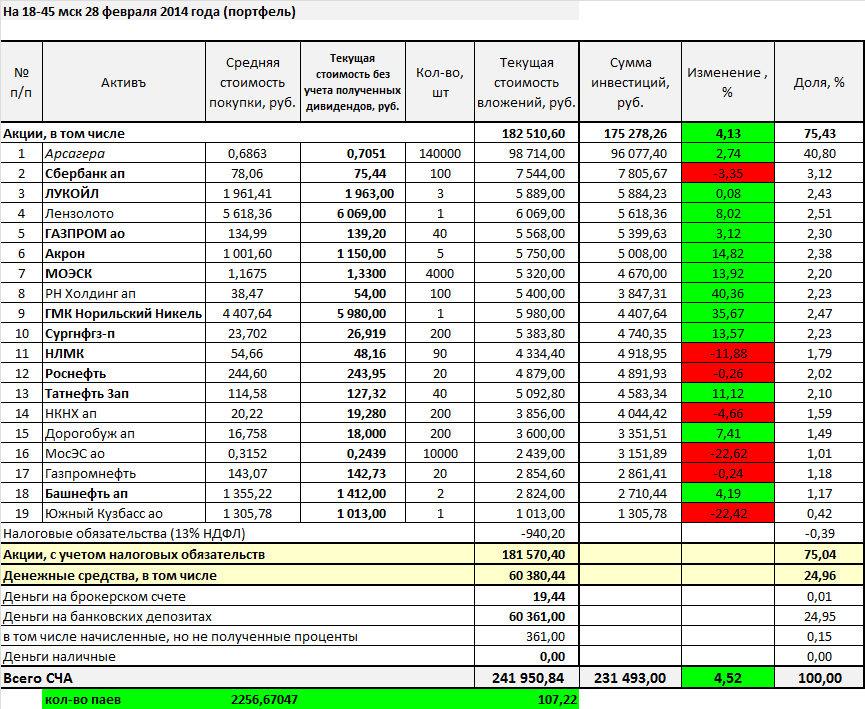This screenshot has width=865, height=709.
Task: Select the 'Деньги на банковских депозитах' row
Action: tap(108, 617)
